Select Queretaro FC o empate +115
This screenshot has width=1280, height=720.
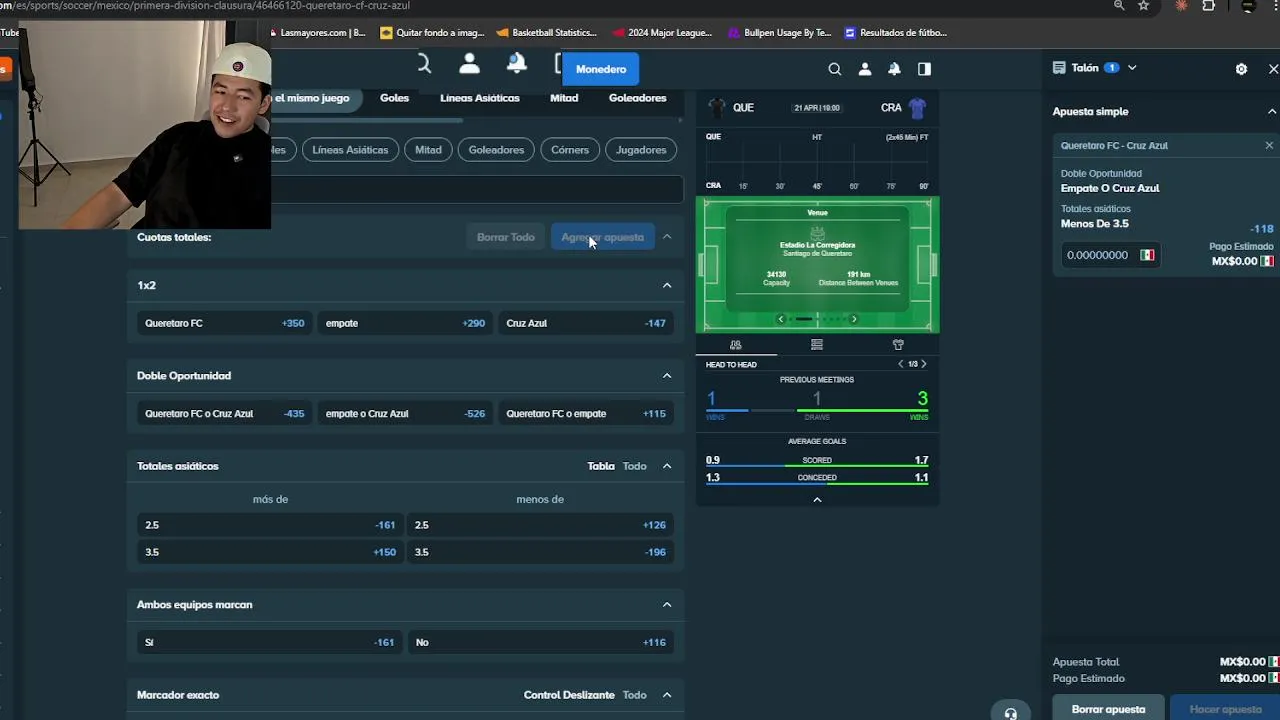pos(585,414)
